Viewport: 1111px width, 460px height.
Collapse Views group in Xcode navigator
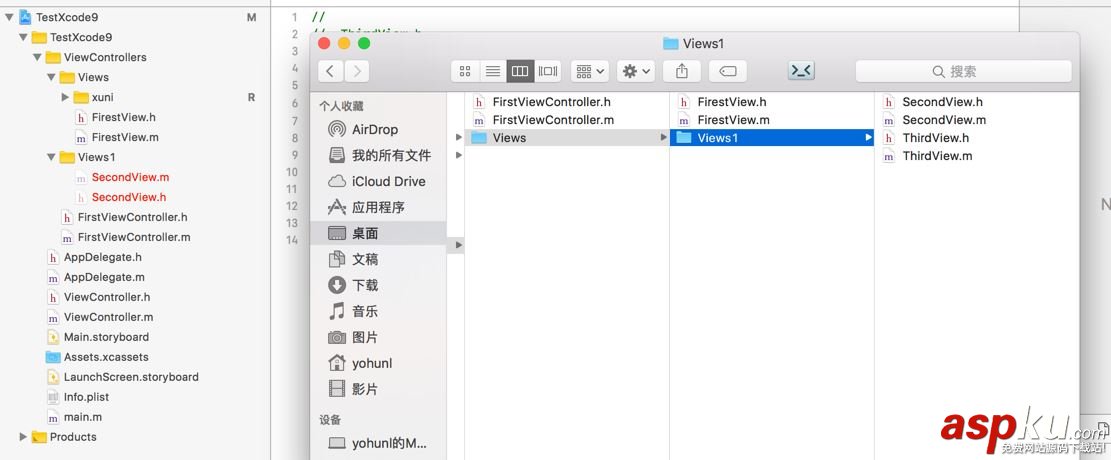pos(51,77)
